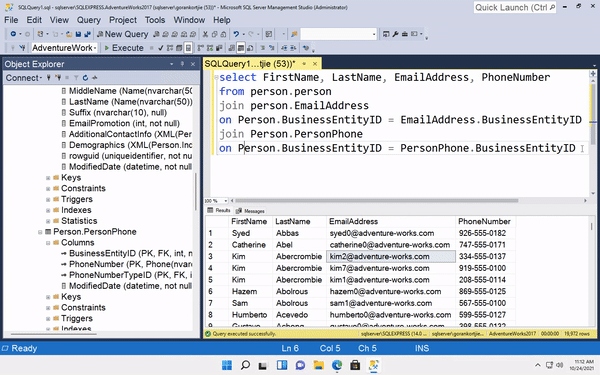Click the Save file icon in toolbar
Viewport: 600px width, 375px height.
pos(78,34)
